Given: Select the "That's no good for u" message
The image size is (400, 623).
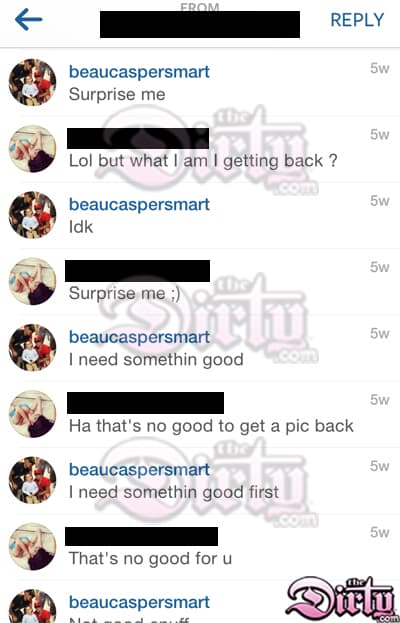Looking at the screenshot, I should point(150,559).
